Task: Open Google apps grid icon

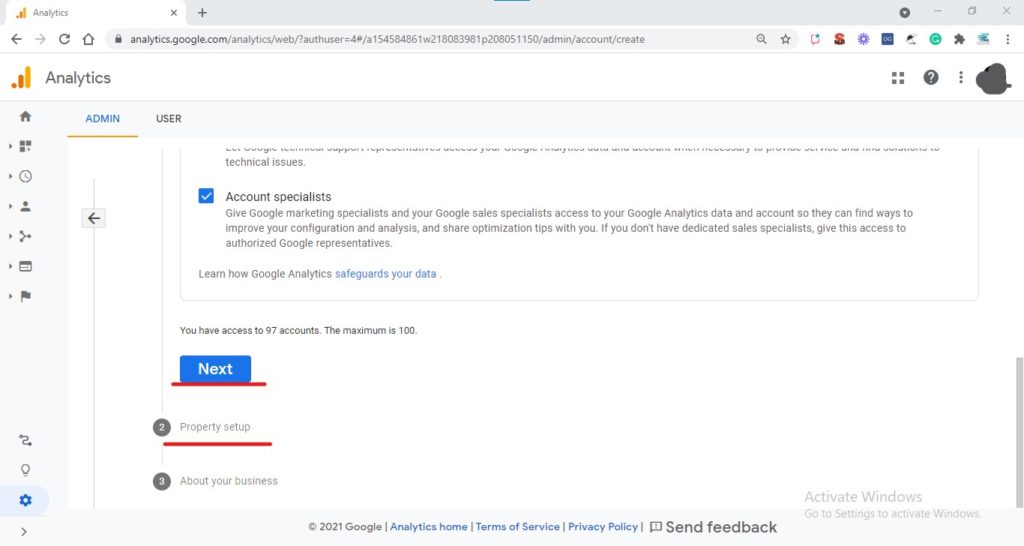Action: (x=898, y=78)
